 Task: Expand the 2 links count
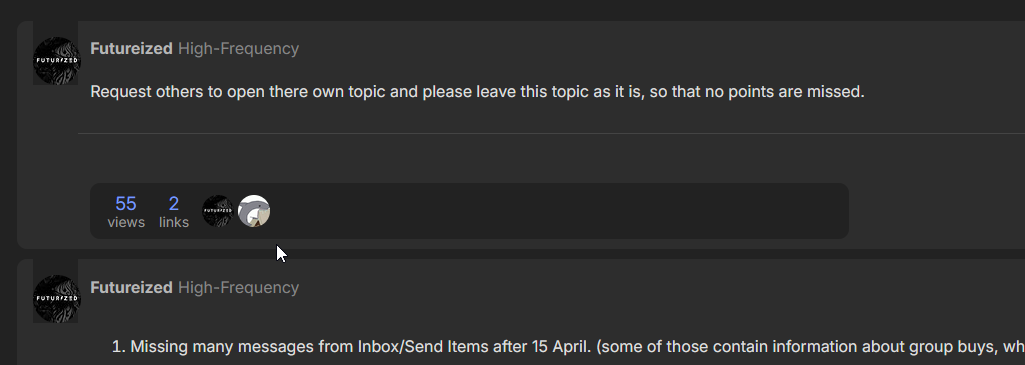(x=174, y=203)
